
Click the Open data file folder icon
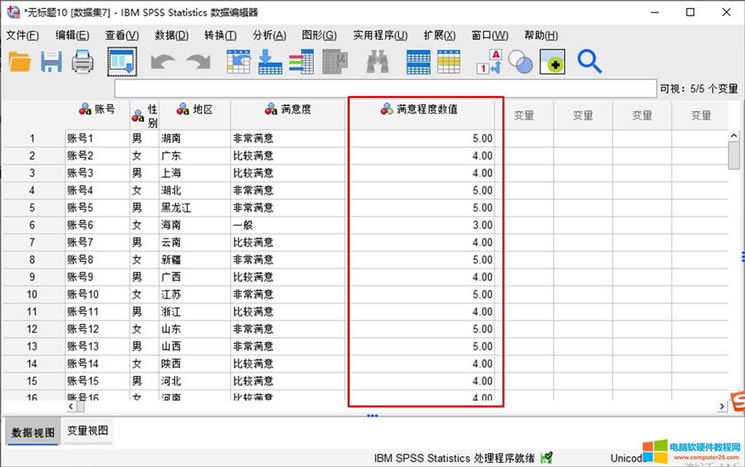19,62
